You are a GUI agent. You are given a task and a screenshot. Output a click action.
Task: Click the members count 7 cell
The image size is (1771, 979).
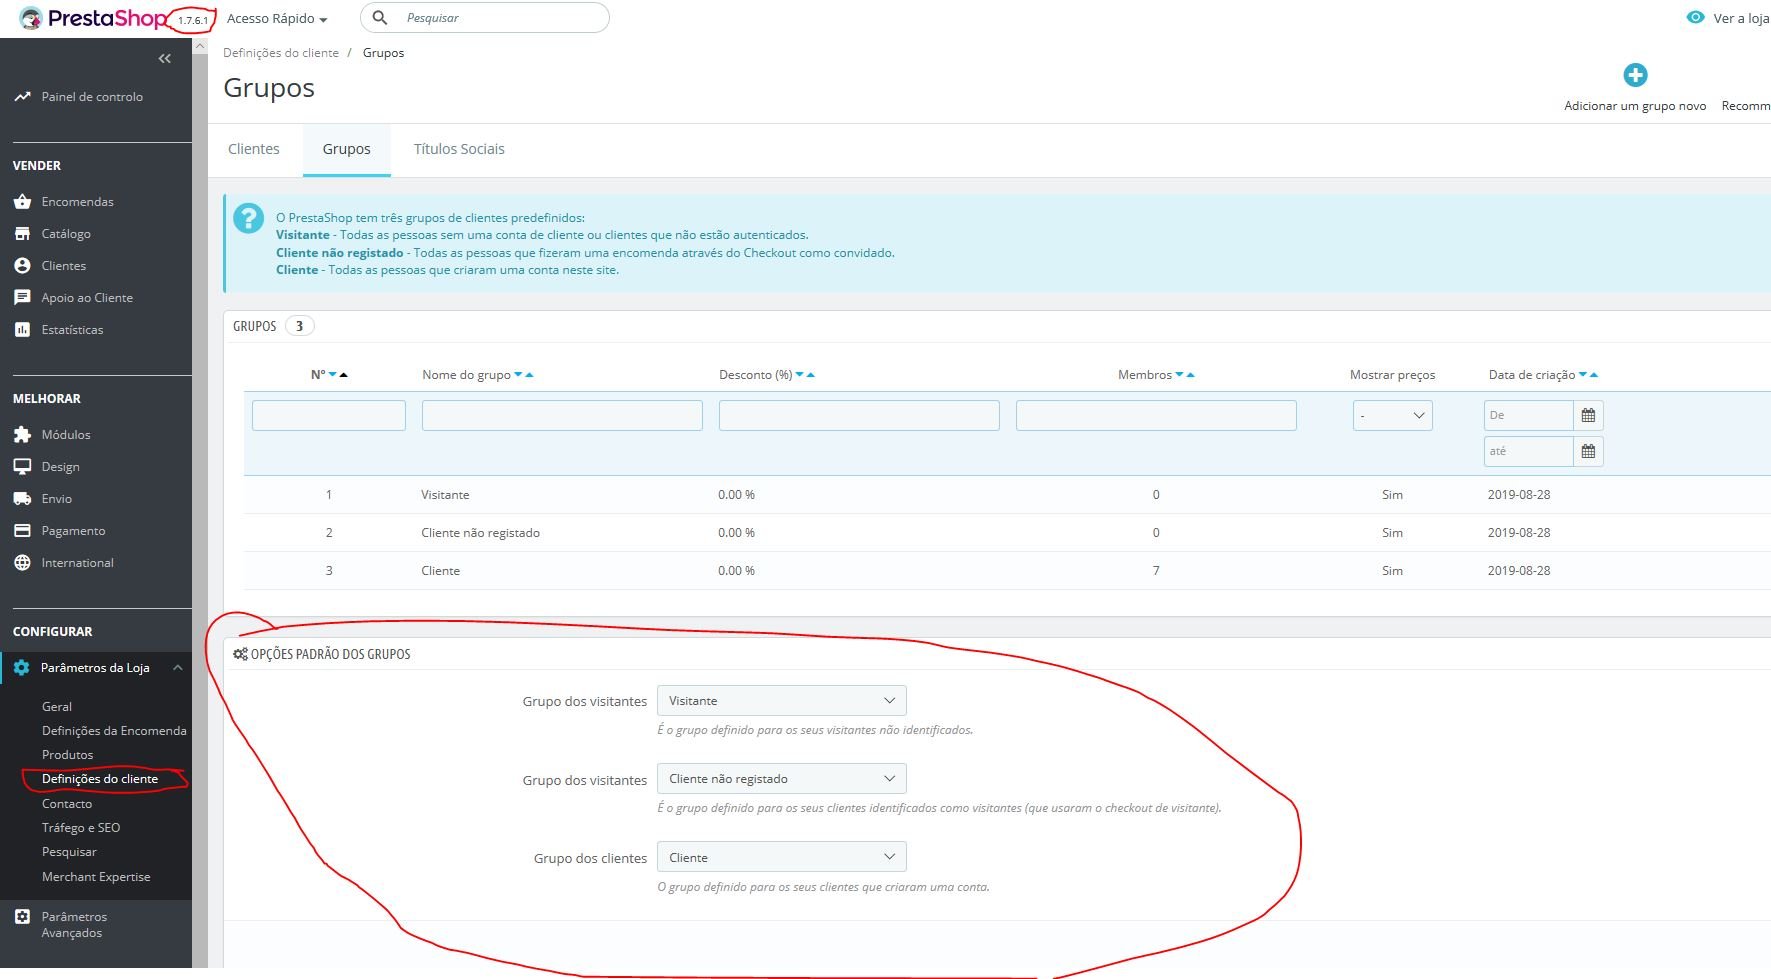click(x=1156, y=571)
